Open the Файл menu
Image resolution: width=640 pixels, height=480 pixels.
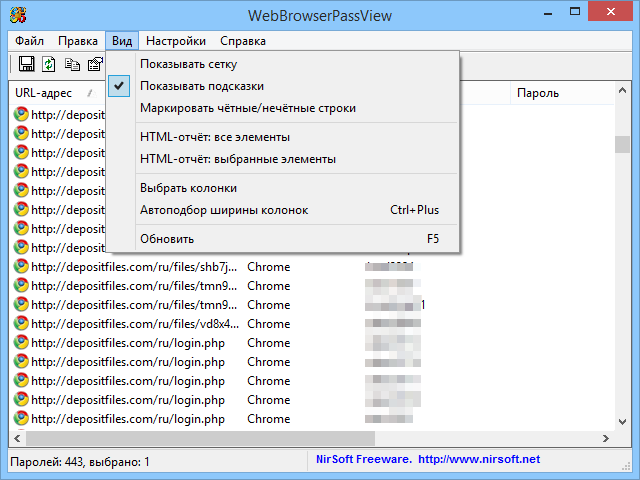click(x=29, y=41)
